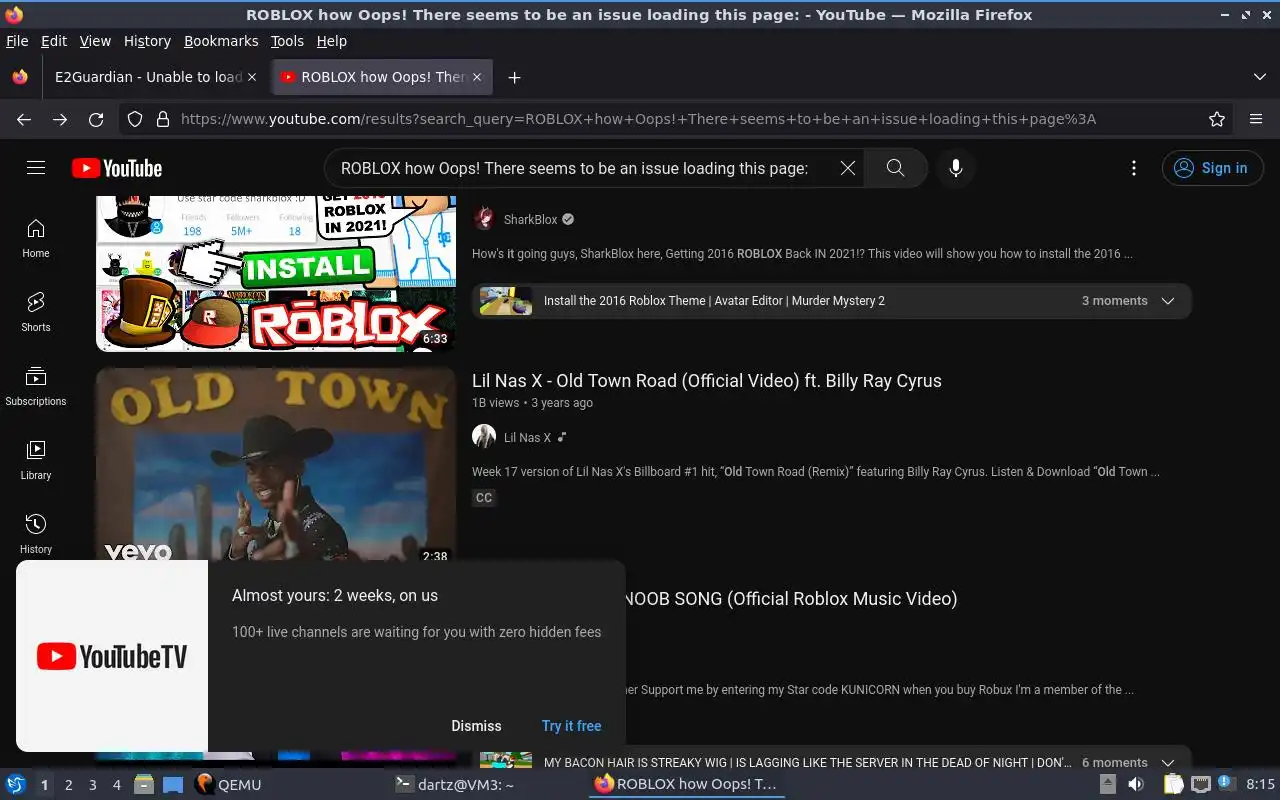Click the magnifier search button
1280x800 pixels.
click(x=896, y=168)
